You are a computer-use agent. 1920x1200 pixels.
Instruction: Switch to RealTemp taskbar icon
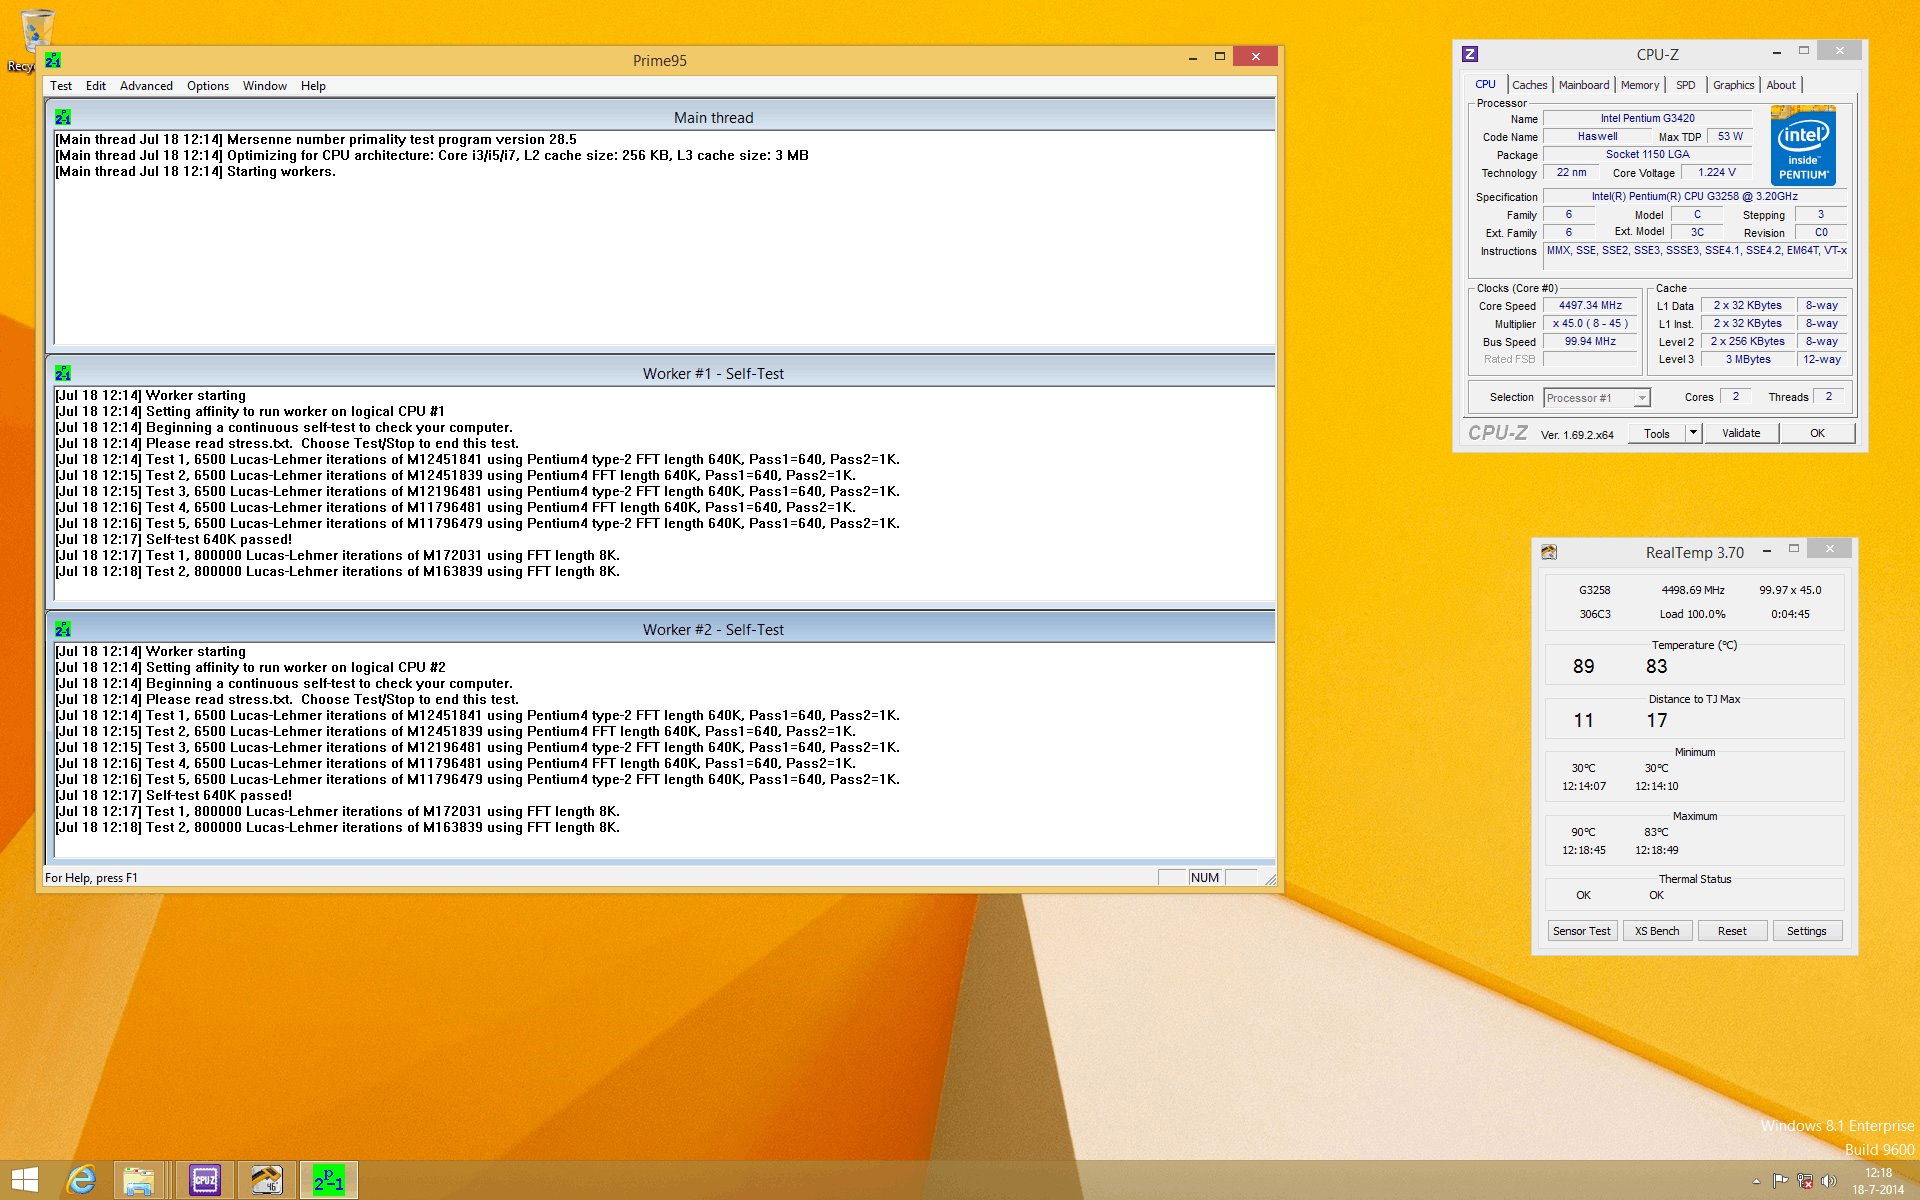point(266,1180)
